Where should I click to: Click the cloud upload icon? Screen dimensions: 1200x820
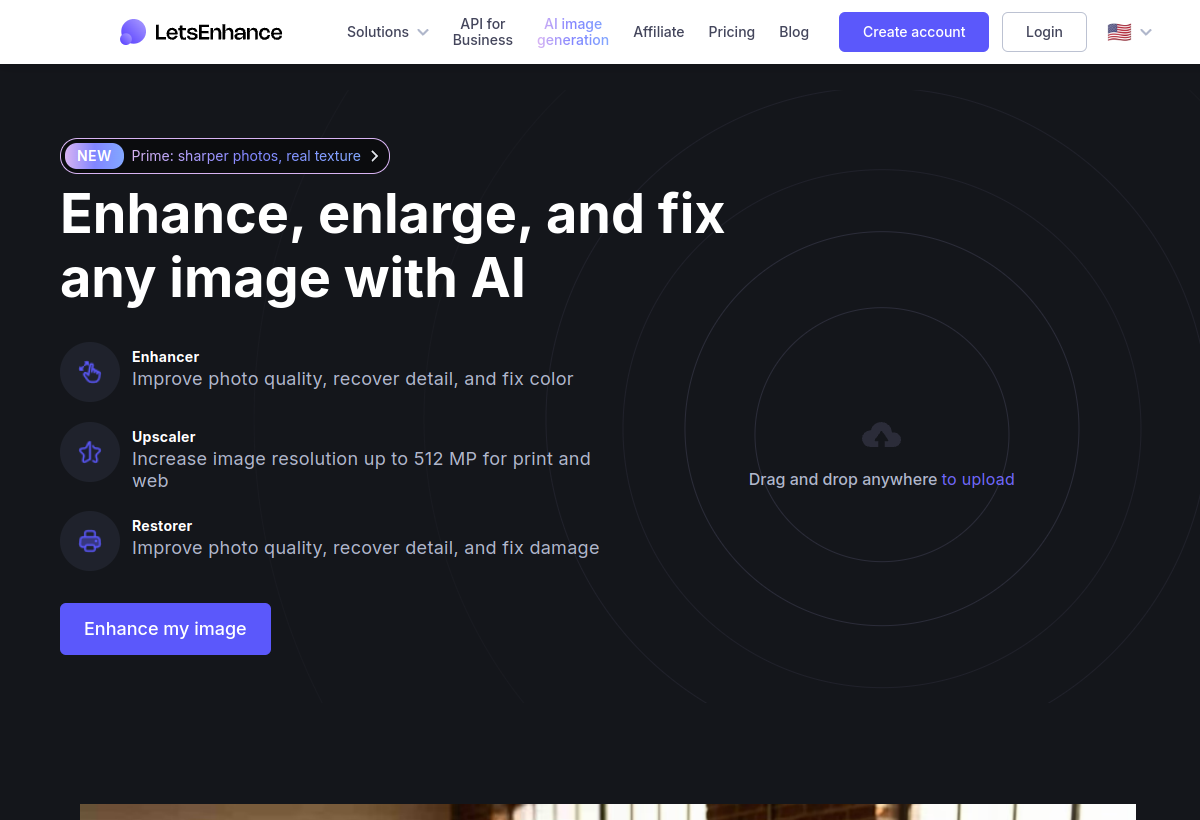[x=881, y=435]
